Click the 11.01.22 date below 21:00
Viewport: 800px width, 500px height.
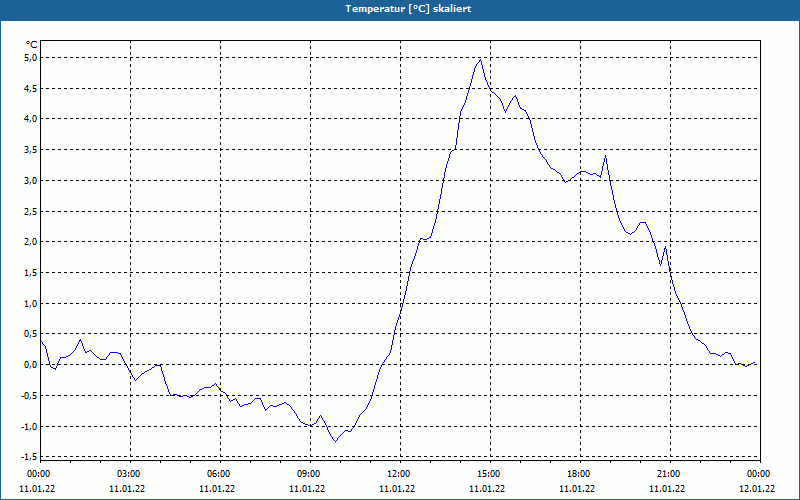(x=667, y=489)
